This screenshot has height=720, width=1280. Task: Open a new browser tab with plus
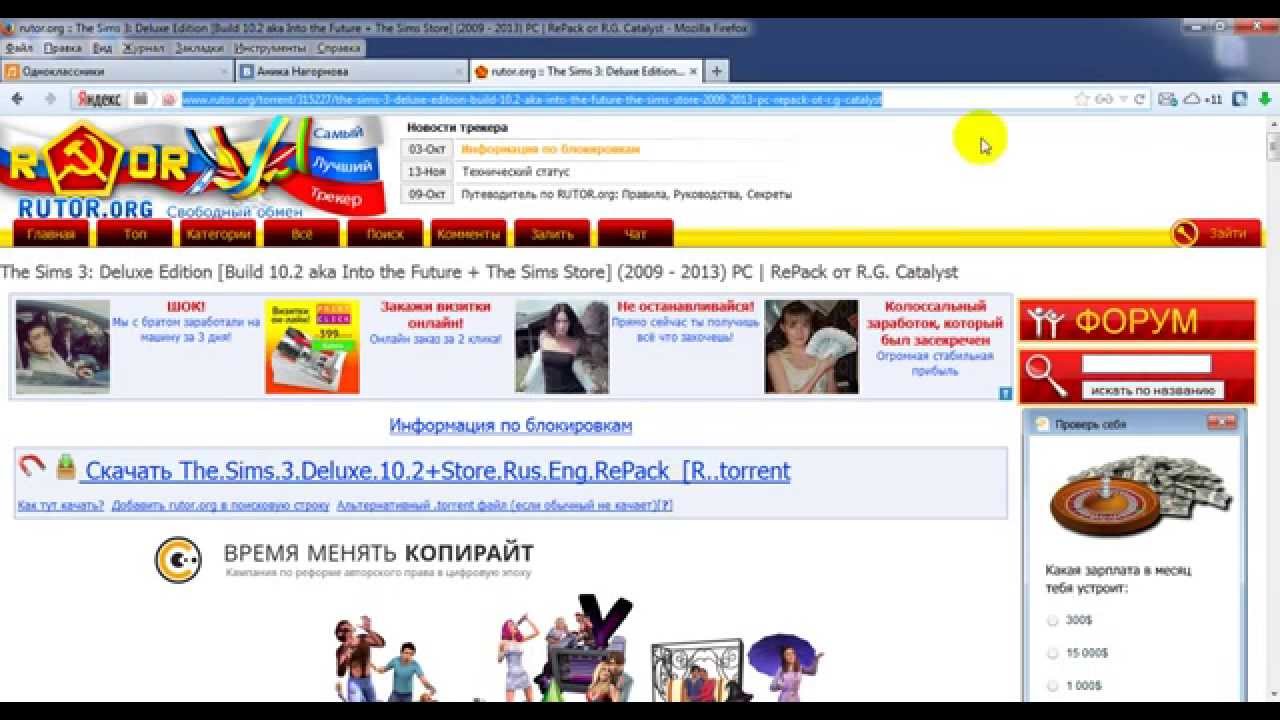pyautogui.click(x=716, y=71)
